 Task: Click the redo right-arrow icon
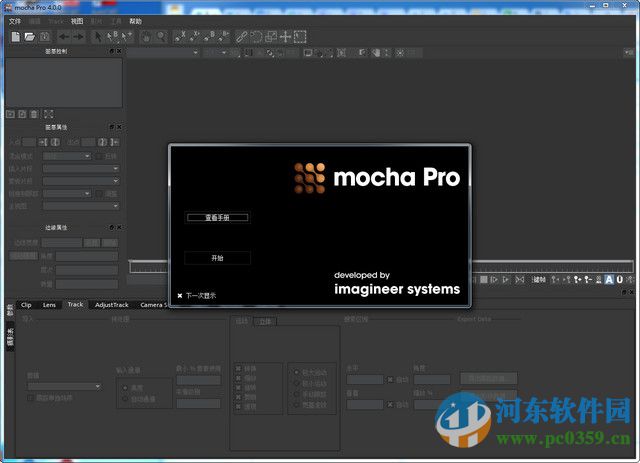click(78, 37)
